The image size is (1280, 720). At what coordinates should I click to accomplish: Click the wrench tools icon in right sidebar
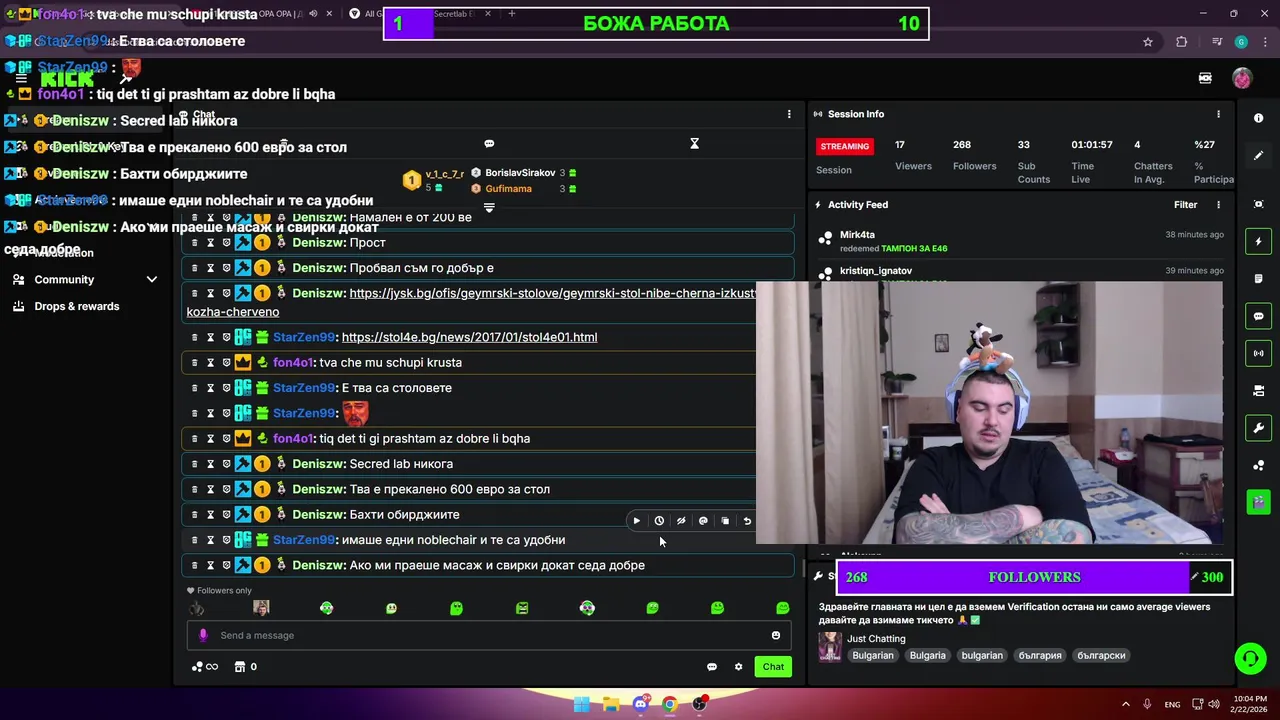[1258, 428]
